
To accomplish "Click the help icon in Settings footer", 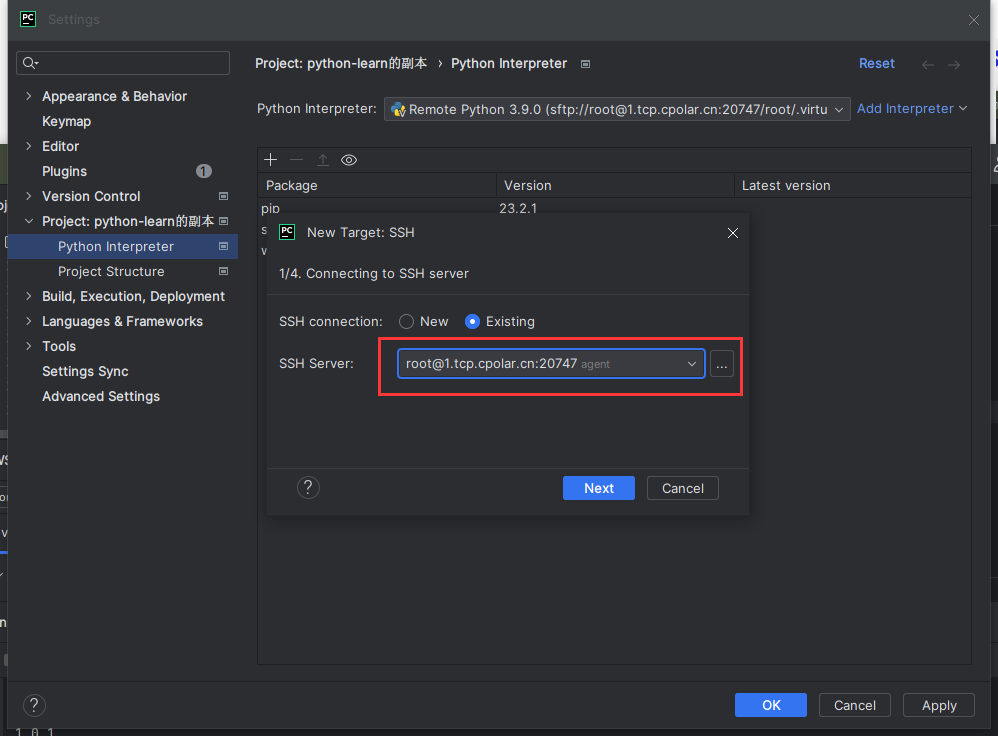I will 34,705.
